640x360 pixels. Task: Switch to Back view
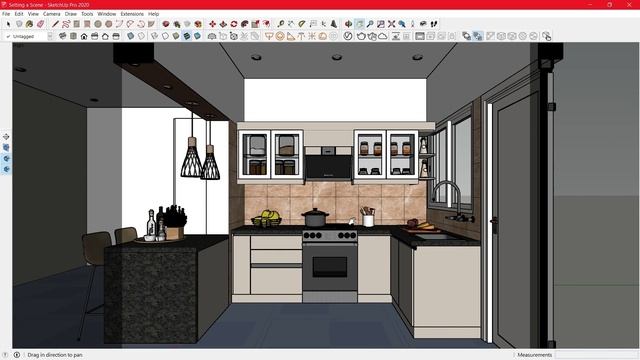point(105,36)
